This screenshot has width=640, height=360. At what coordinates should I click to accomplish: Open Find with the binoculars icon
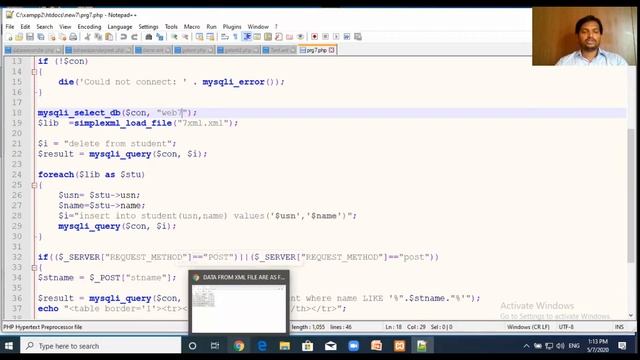pos(149,37)
